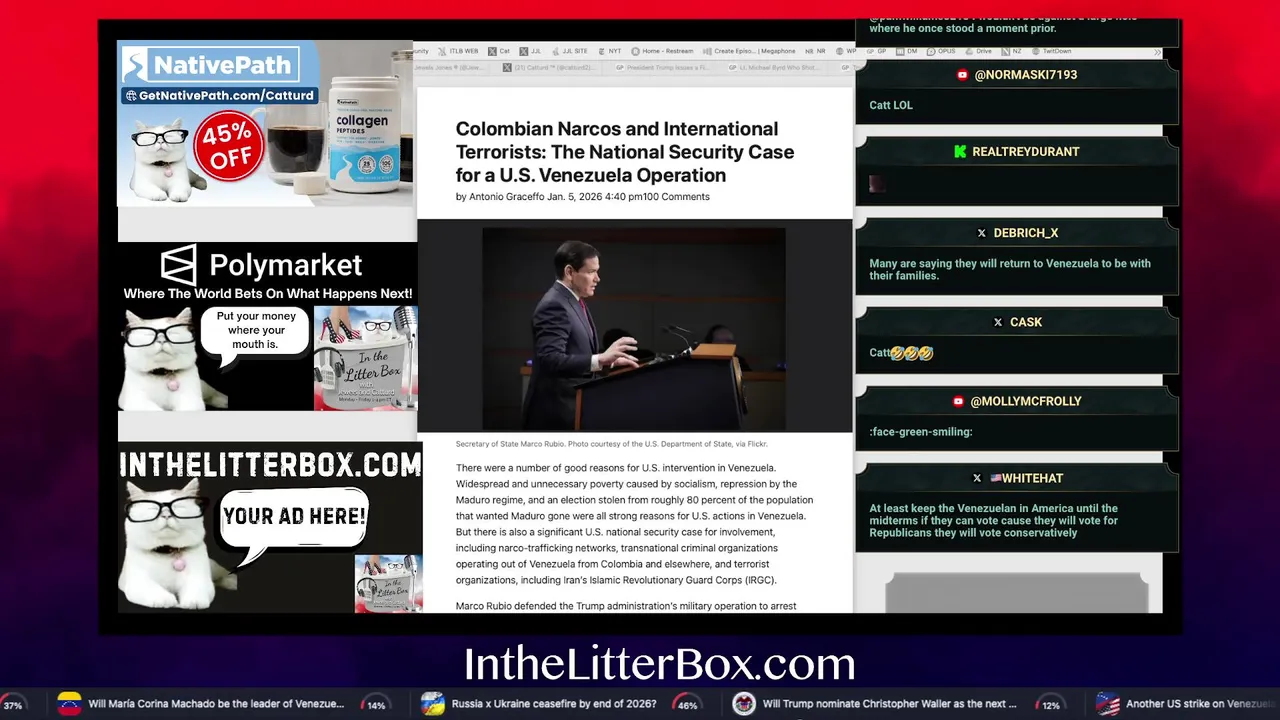Image resolution: width=1280 pixels, height=720 pixels.
Task: Click the Marco Rubio article photo
Action: click(634, 328)
